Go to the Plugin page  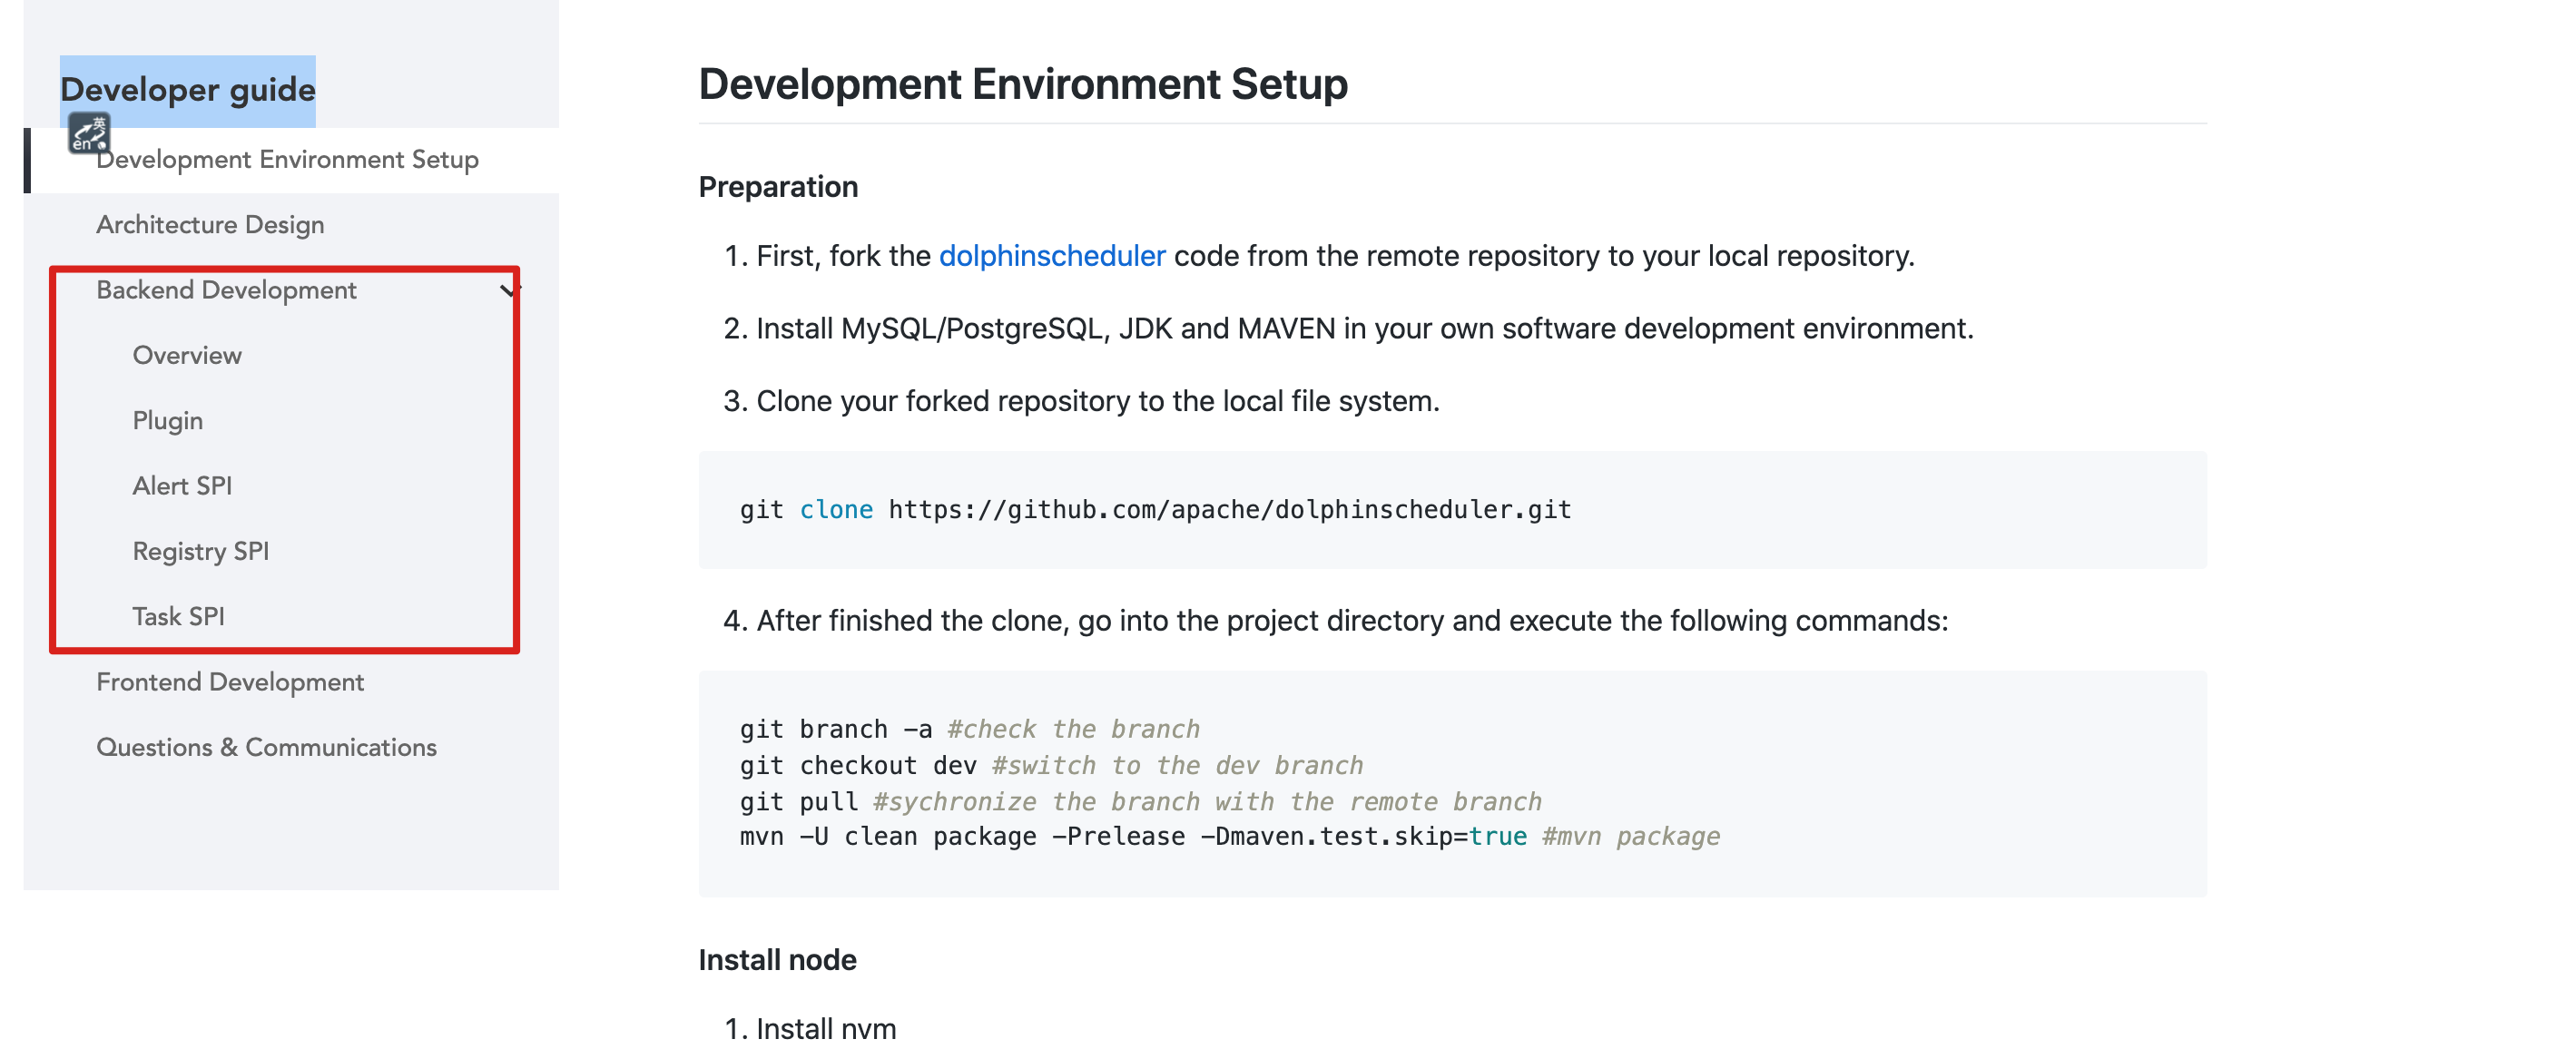pyautogui.click(x=168, y=421)
